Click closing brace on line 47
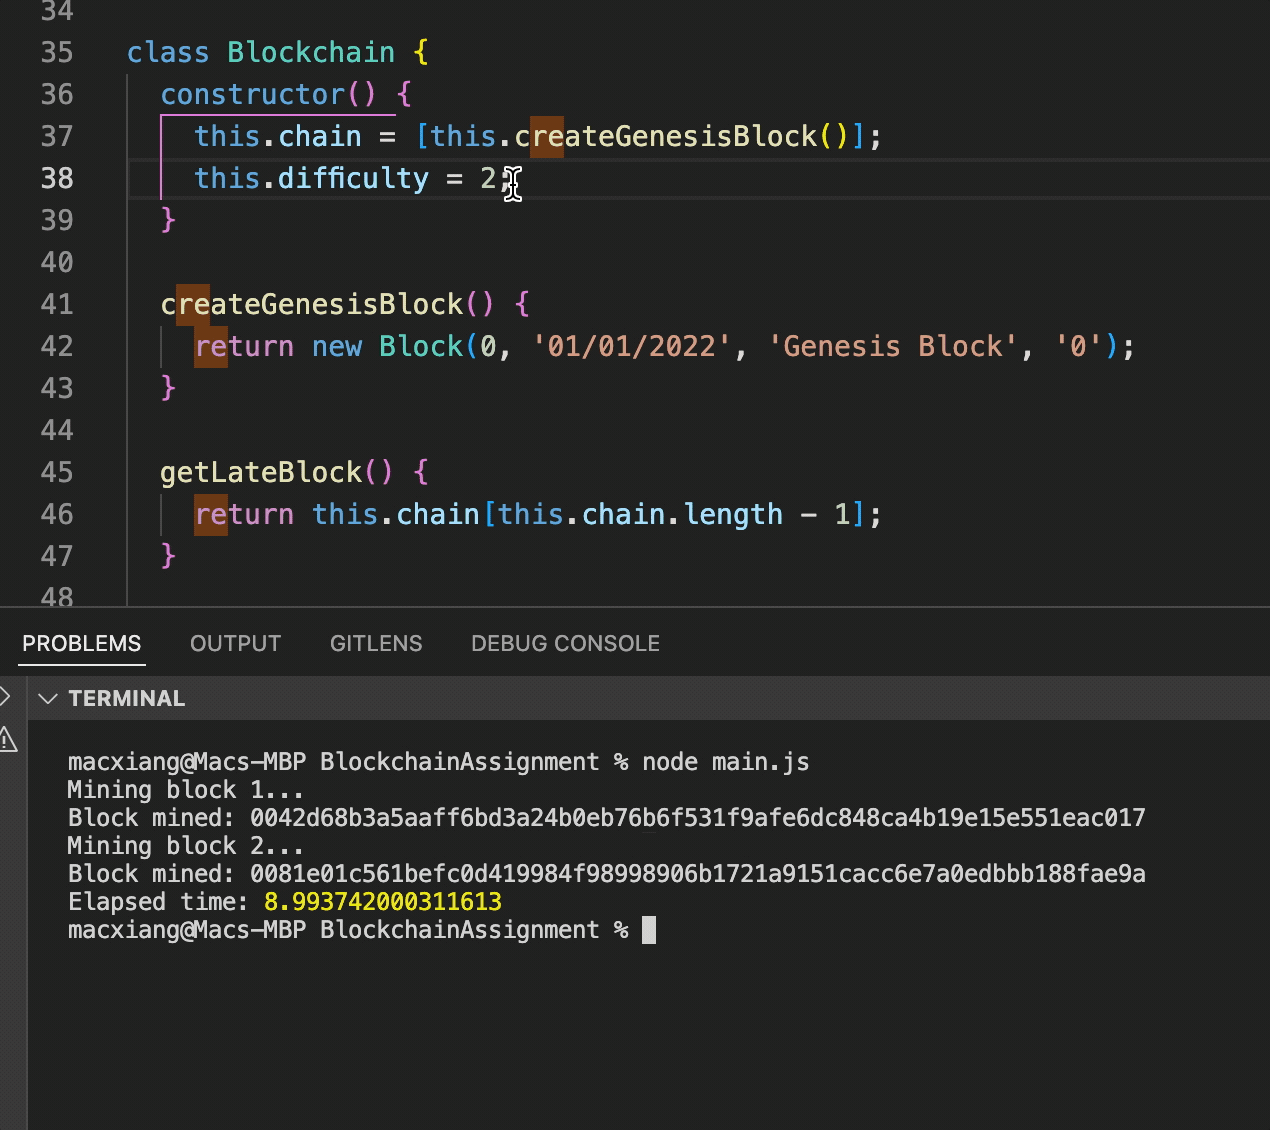This screenshot has width=1270, height=1130. [168, 556]
